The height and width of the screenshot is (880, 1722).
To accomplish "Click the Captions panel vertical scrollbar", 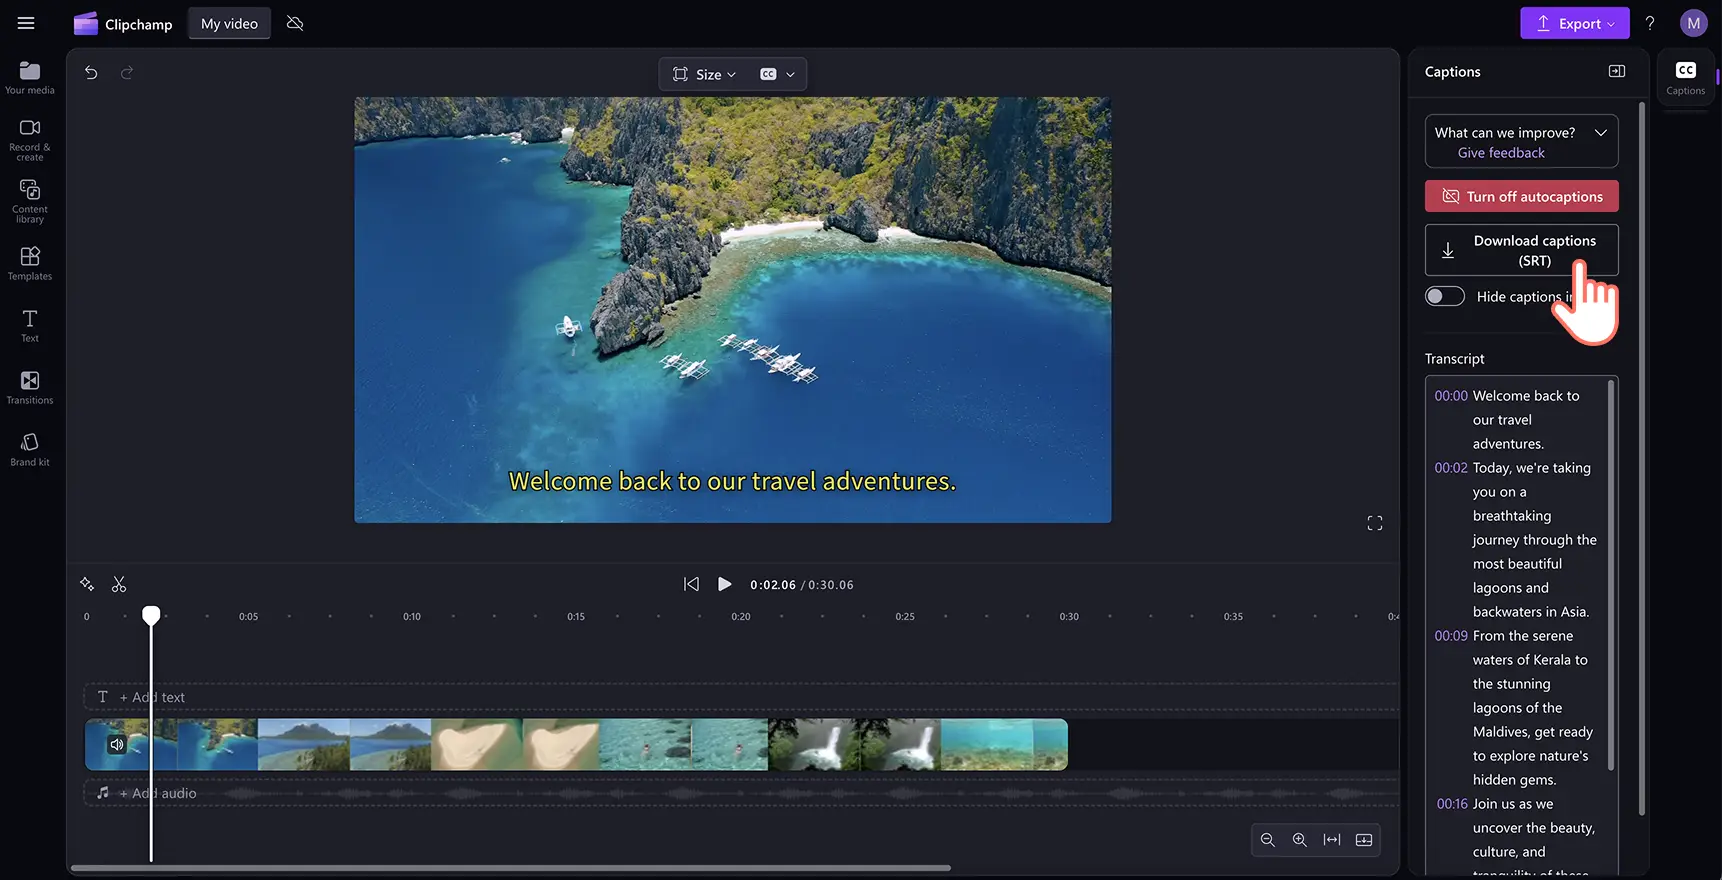I will pos(1642,458).
